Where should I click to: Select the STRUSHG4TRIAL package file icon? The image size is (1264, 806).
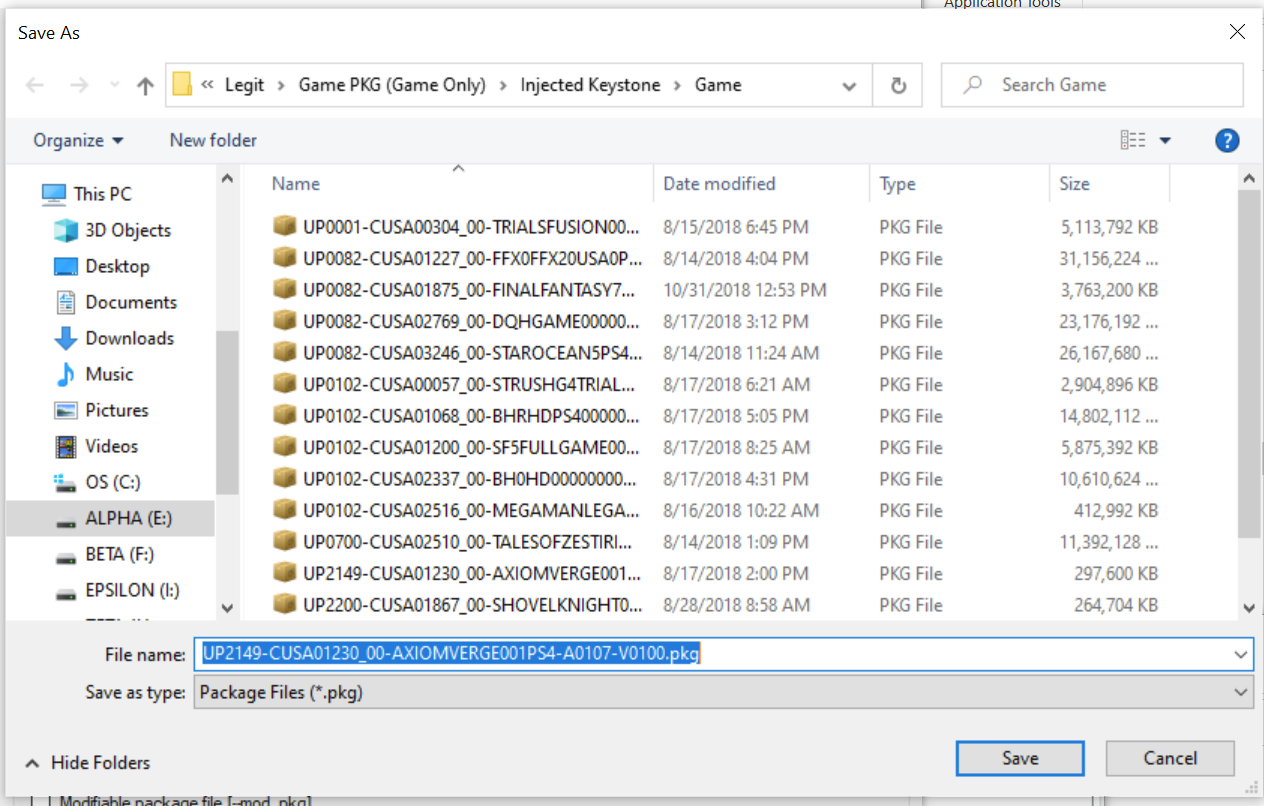[285, 384]
